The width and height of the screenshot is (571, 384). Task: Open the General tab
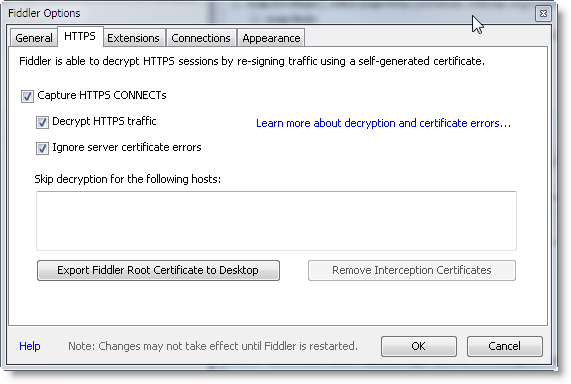pyautogui.click(x=34, y=38)
